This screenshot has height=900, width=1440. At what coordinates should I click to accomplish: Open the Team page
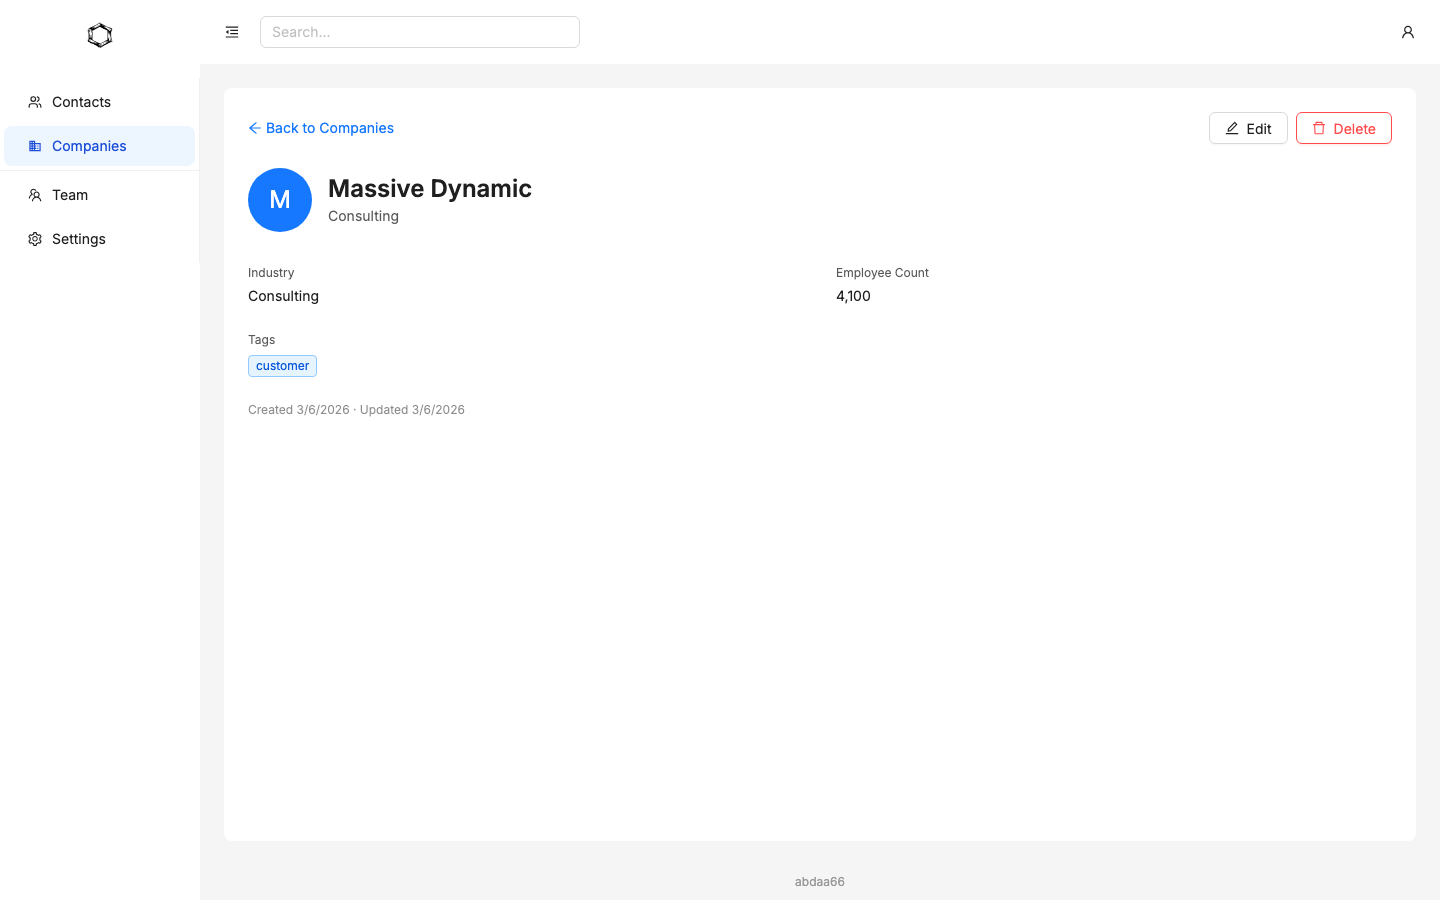coord(100,195)
